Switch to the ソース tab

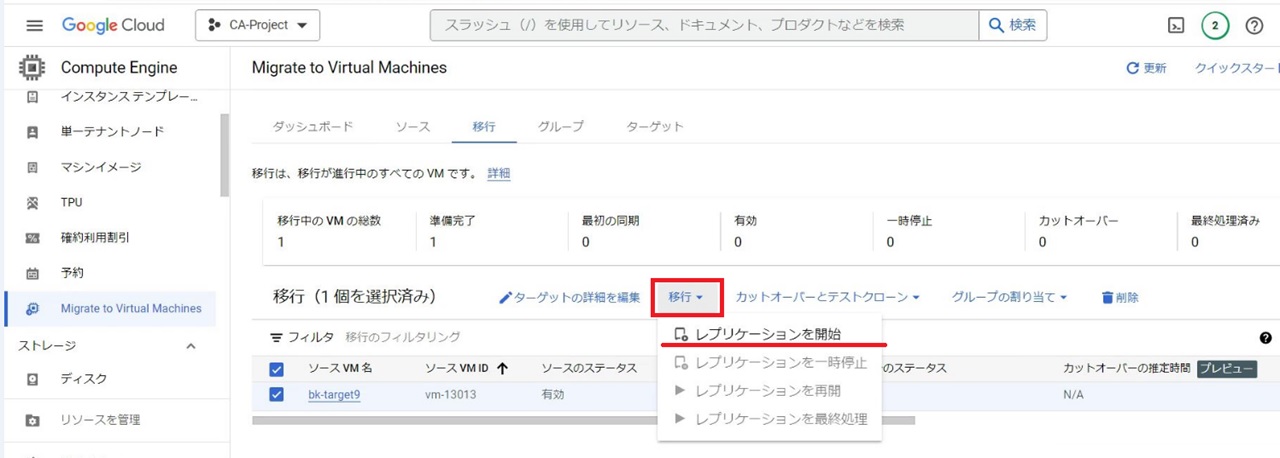[x=413, y=127]
